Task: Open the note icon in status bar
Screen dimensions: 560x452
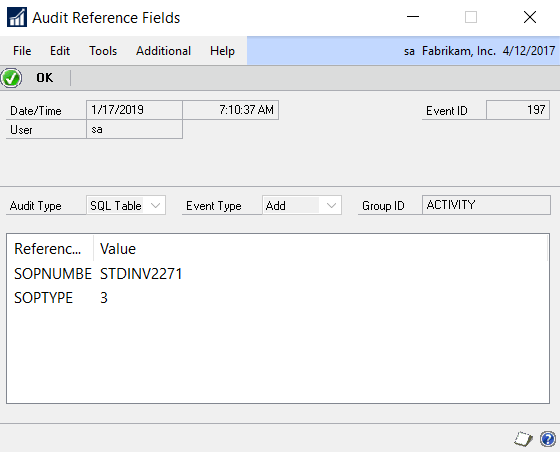Action: tap(523, 439)
